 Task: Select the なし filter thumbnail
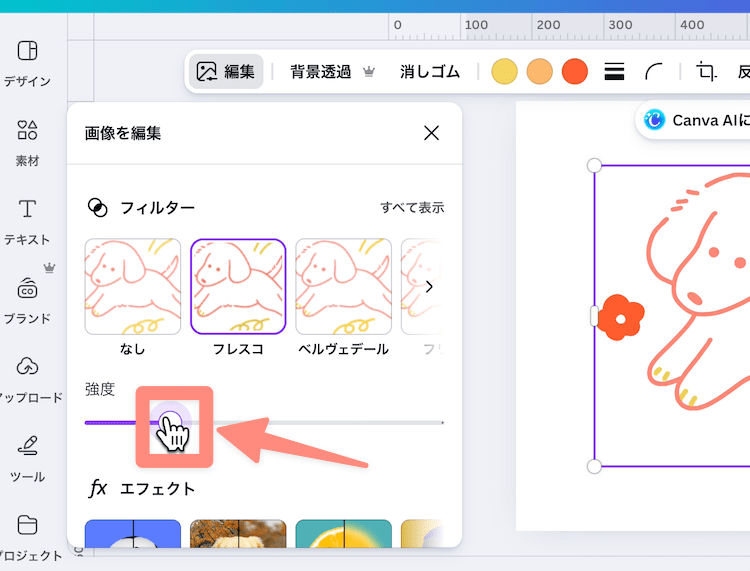pyautogui.click(x=133, y=287)
